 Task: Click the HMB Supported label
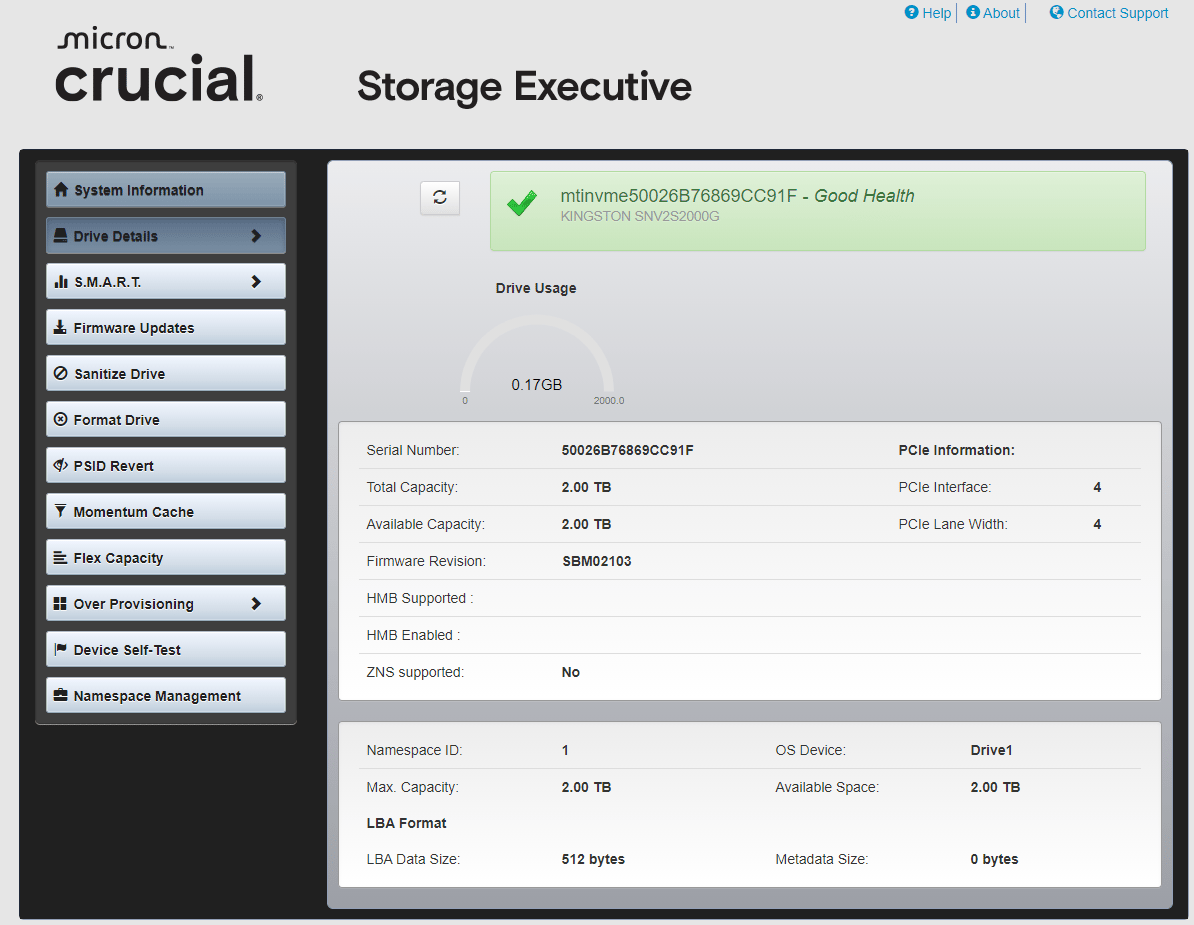tap(420, 598)
